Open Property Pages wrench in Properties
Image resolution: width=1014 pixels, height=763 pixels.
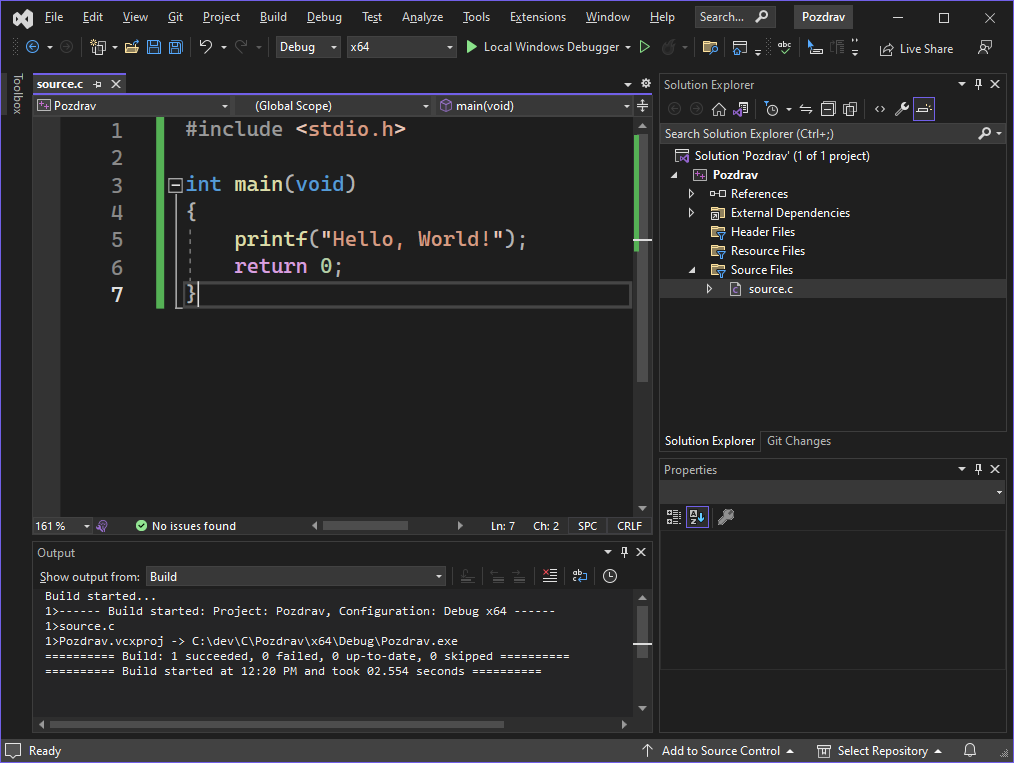click(726, 517)
